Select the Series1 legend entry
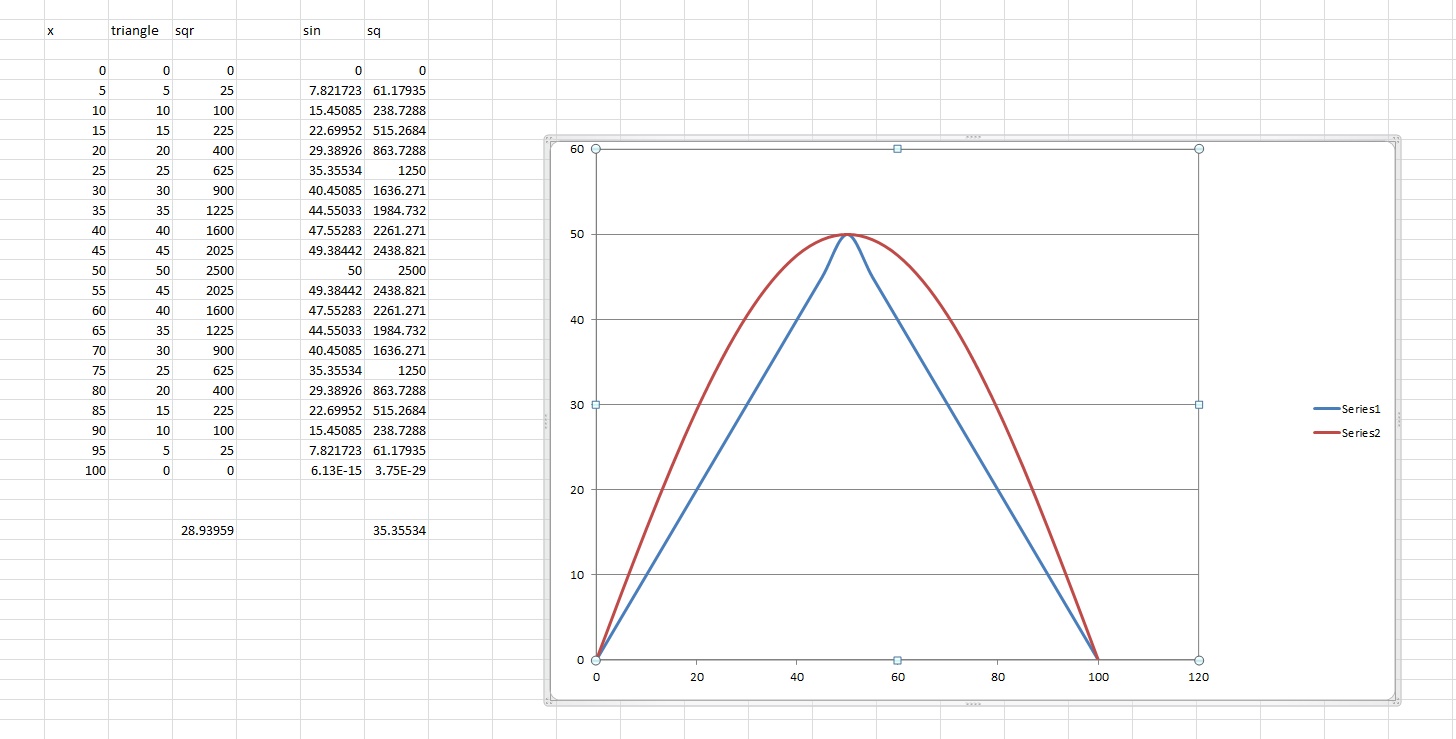This screenshot has width=1456, height=739. click(x=1361, y=409)
